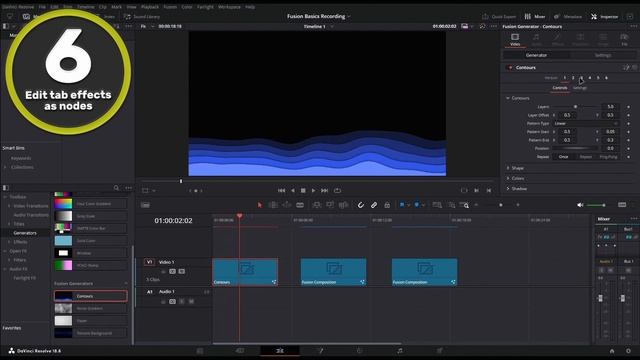Open the Metadata panel button
The height and width of the screenshot is (360, 640).
[x=568, y=17]
